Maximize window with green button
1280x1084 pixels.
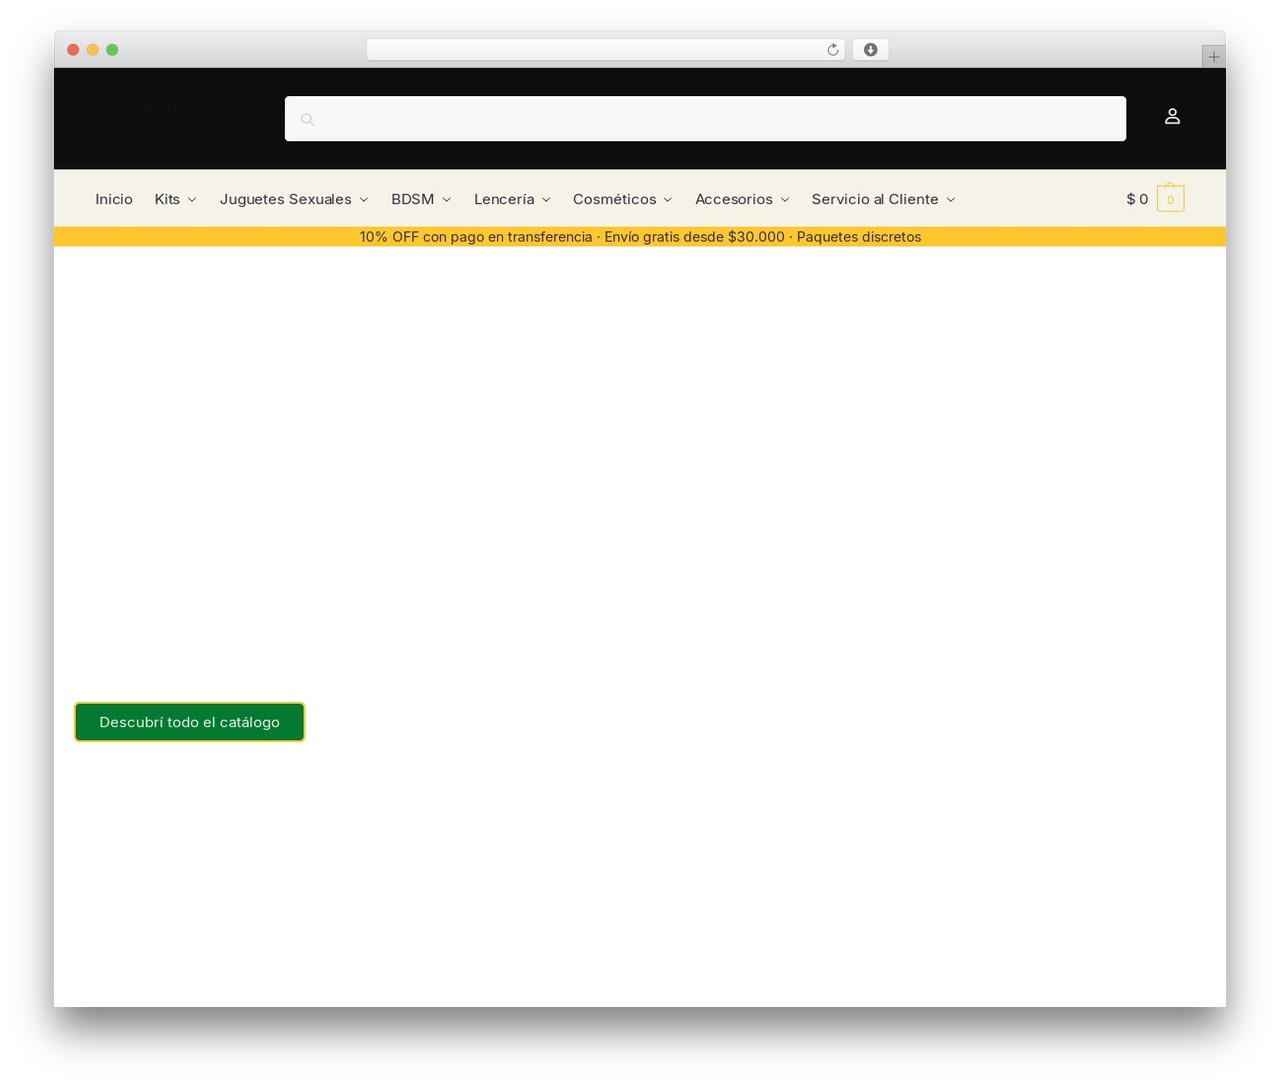coord(112,50)
